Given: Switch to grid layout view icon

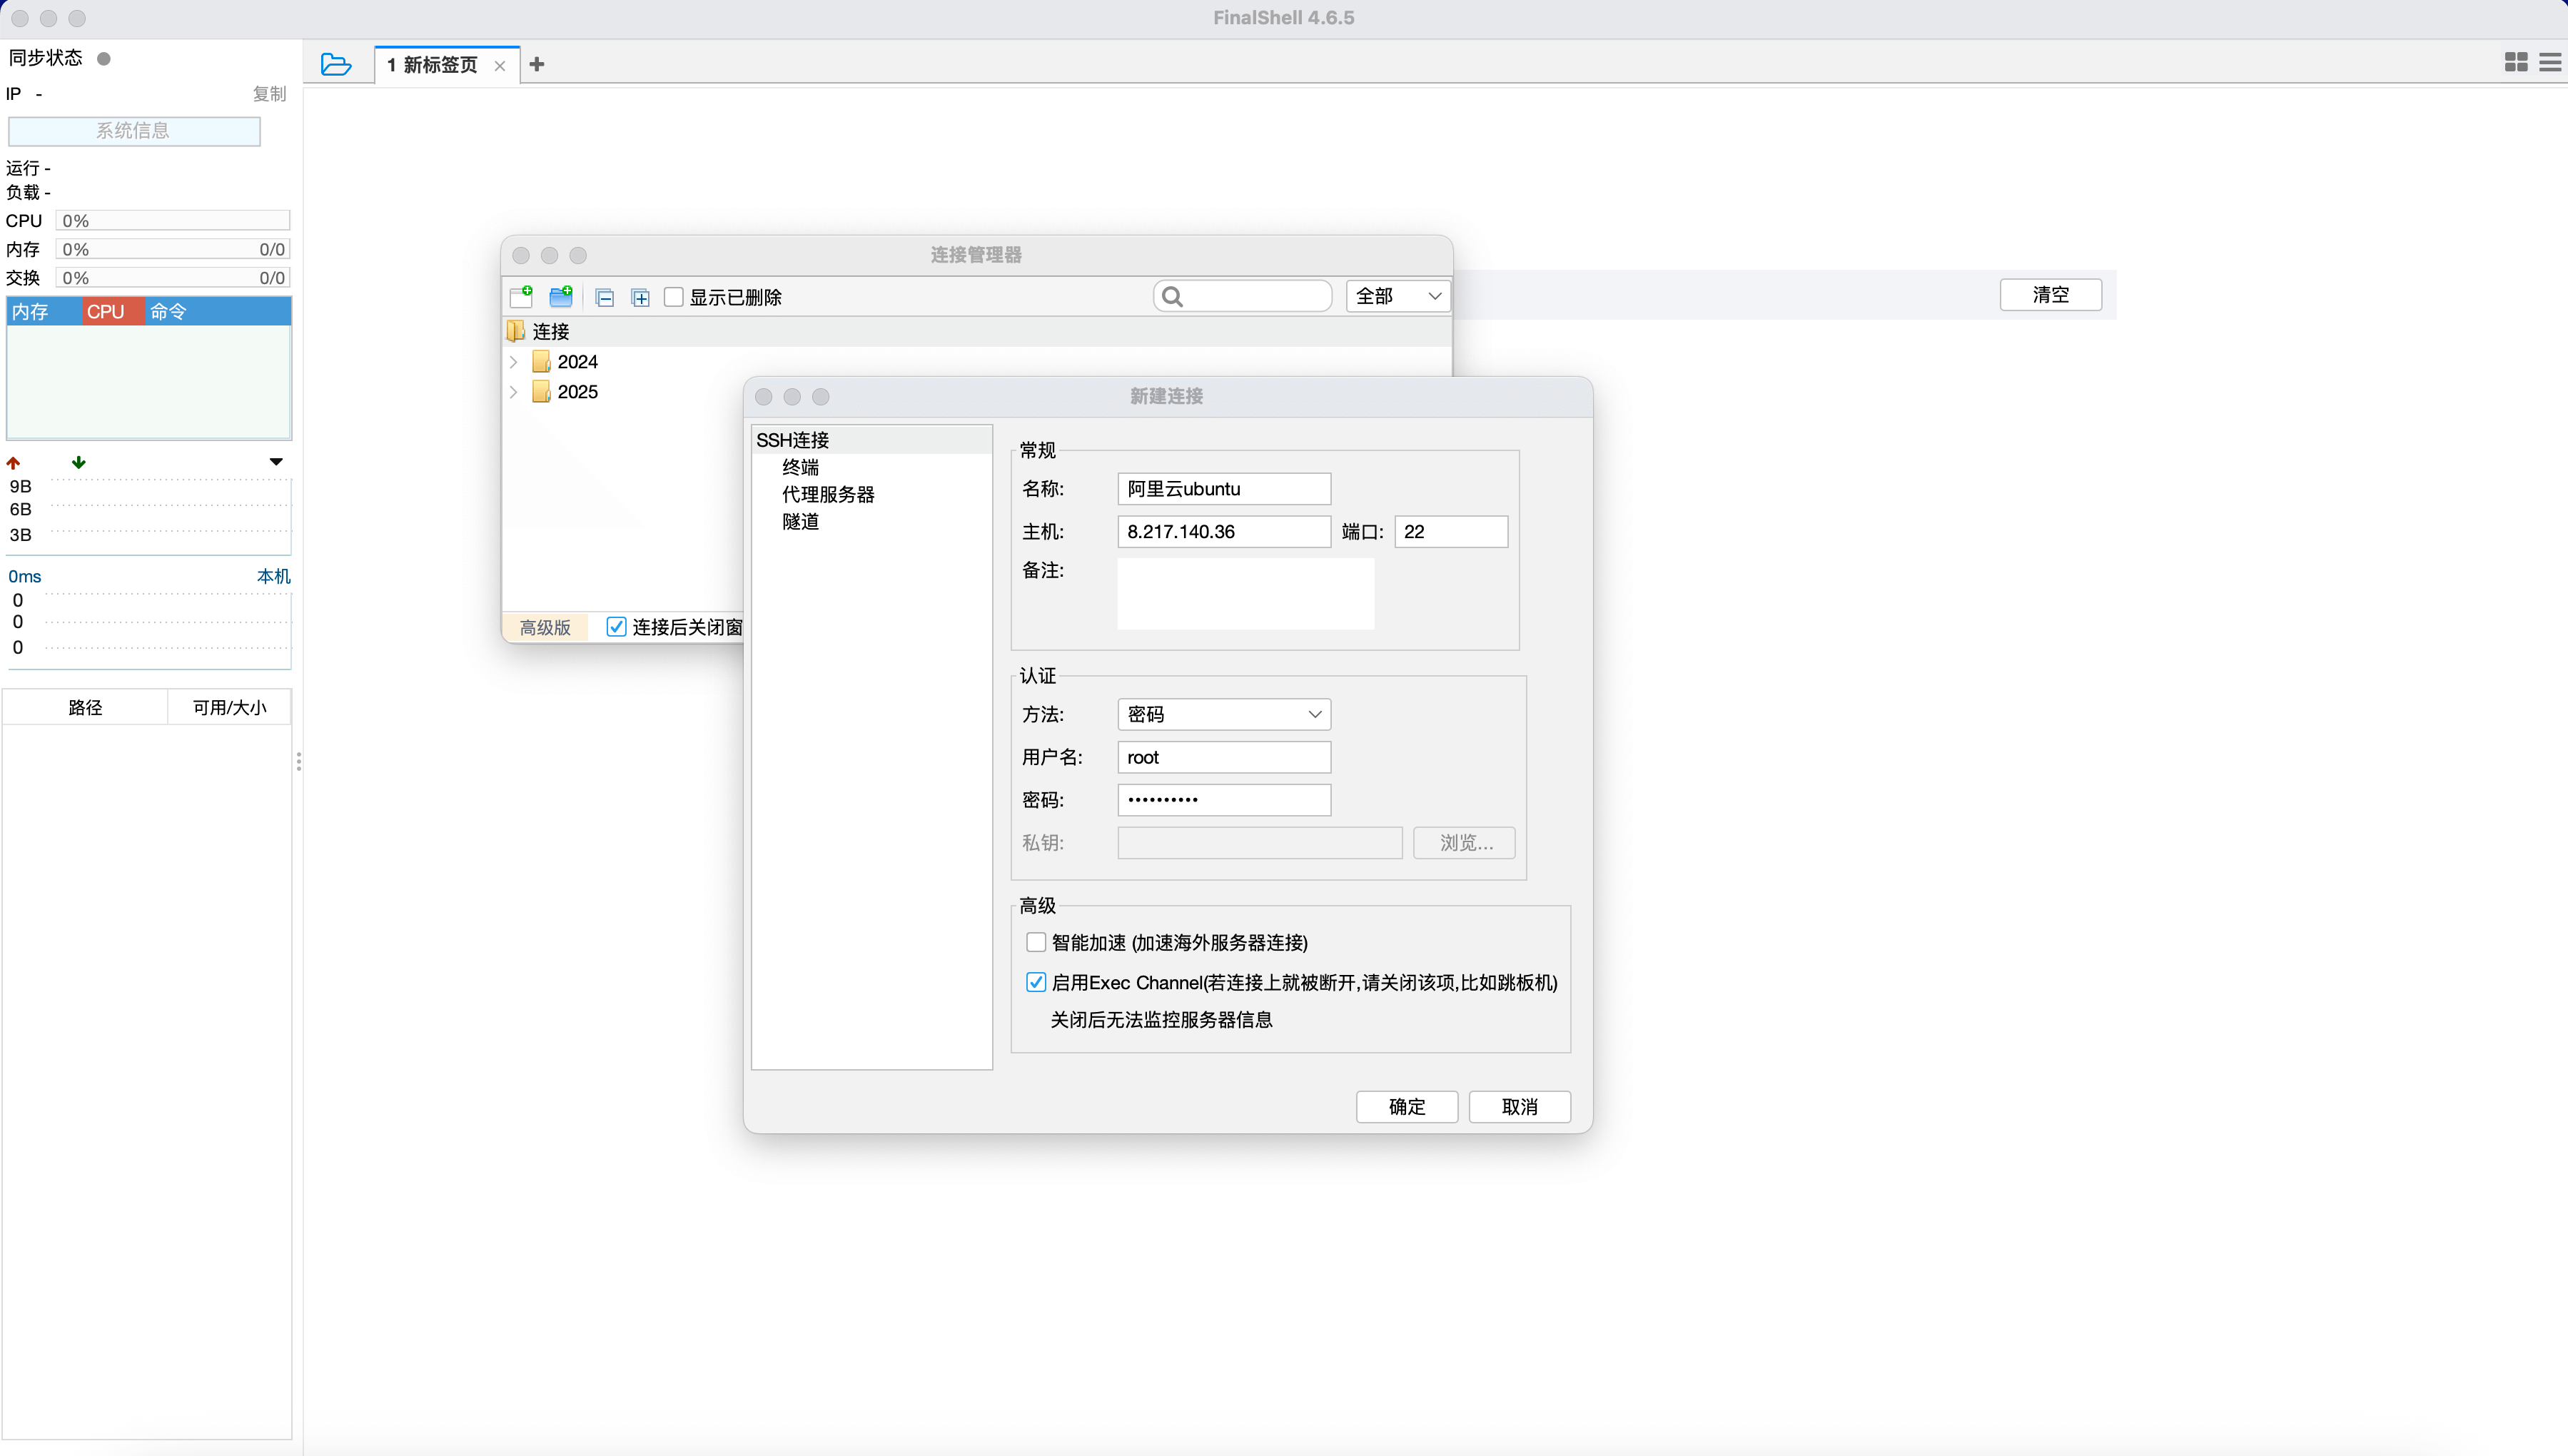Looking at the screenshot, I should point(2515,63).
